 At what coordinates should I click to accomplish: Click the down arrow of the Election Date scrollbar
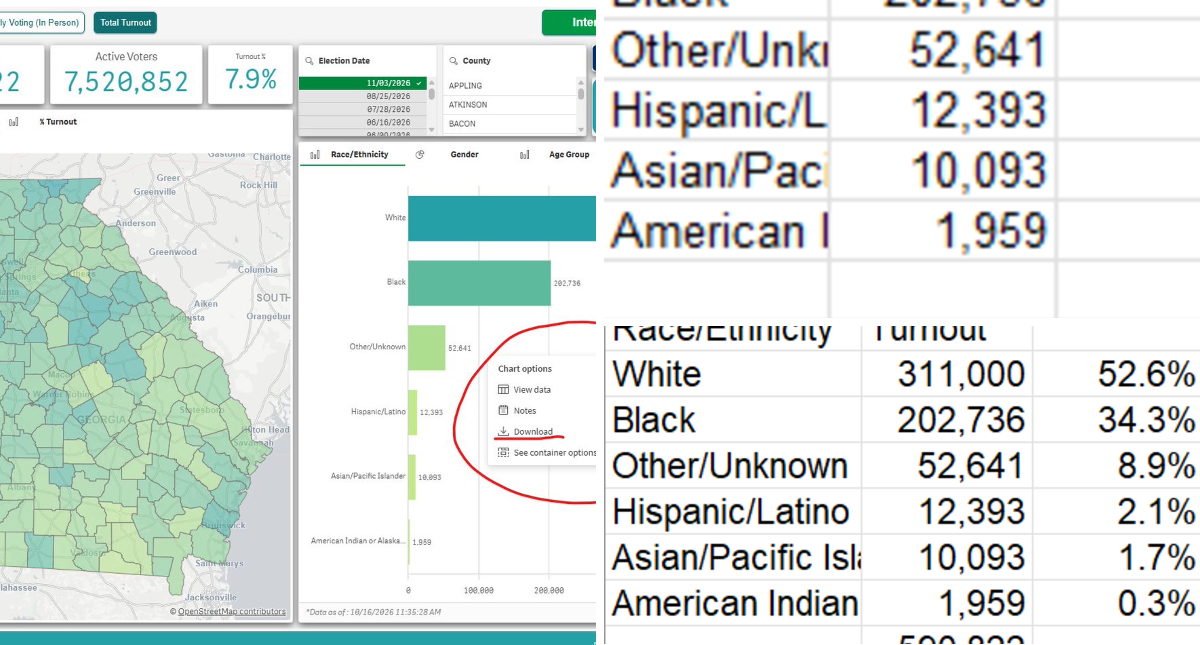(432, 129)
